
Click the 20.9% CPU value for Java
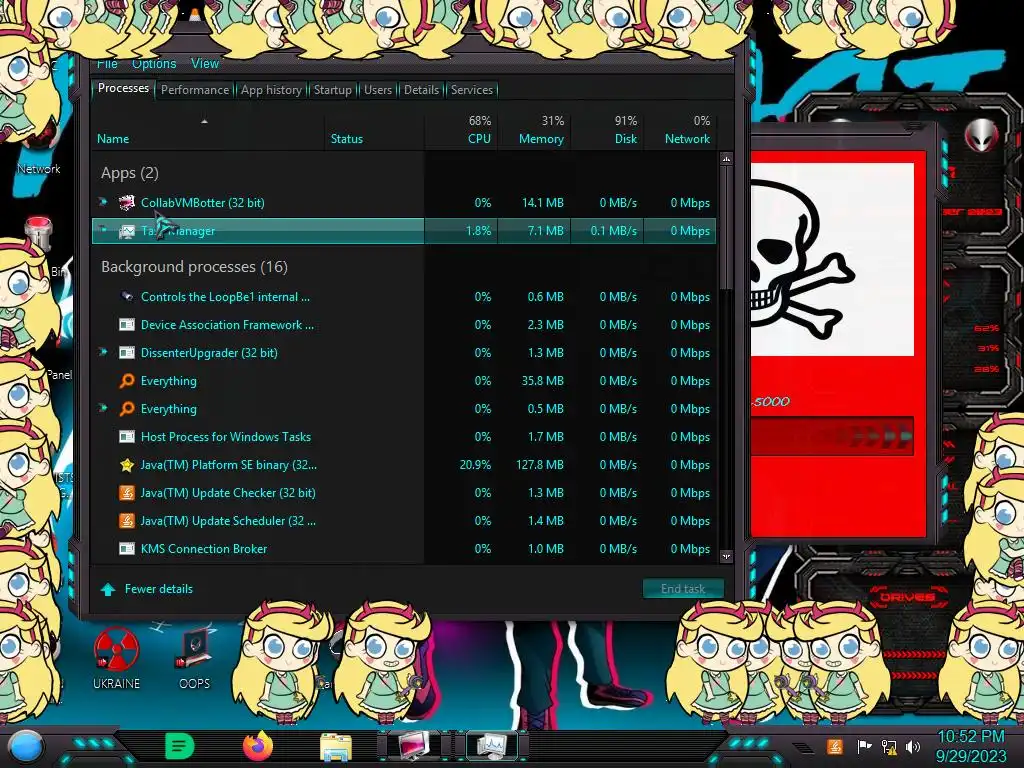coord(475,465)
